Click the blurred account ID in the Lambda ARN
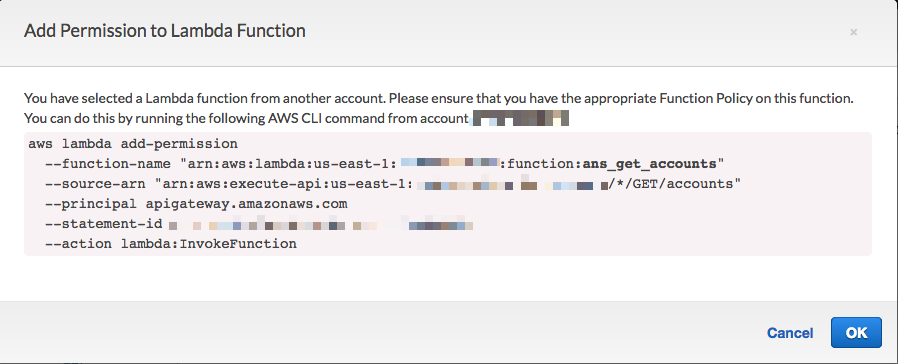898x364 pixels. tap(450, 163)
